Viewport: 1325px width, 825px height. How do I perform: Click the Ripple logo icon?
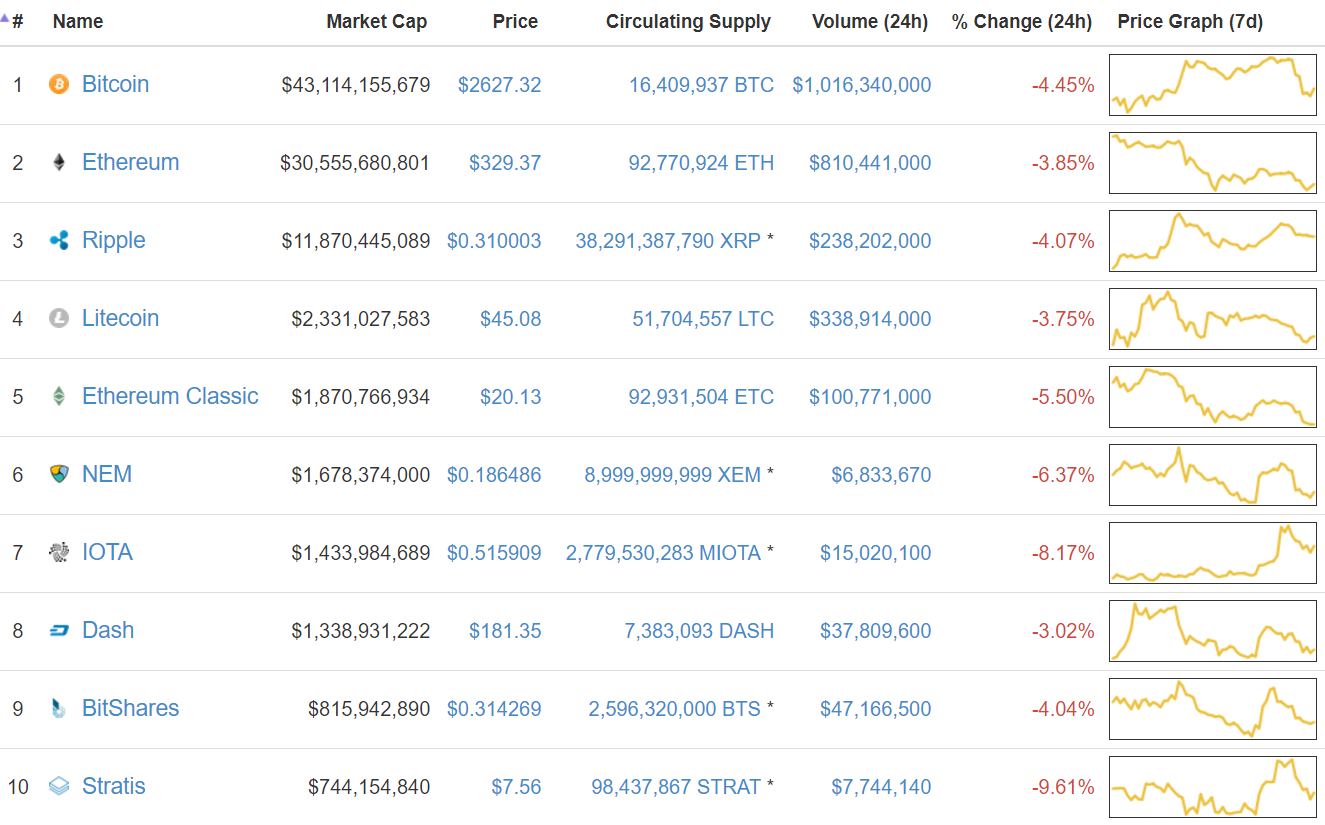(x=59, y=241)
